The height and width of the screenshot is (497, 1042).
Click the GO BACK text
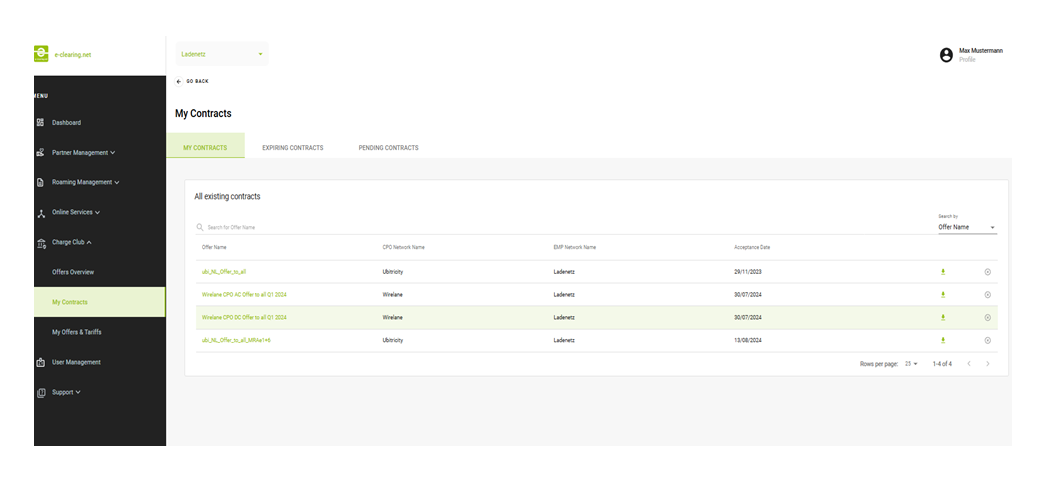(197, 81)
